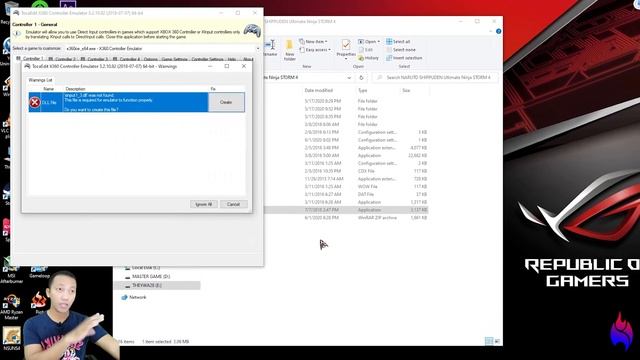Select the WOW File row in file list
Screen dimensions: 640x360
(346, 187)
